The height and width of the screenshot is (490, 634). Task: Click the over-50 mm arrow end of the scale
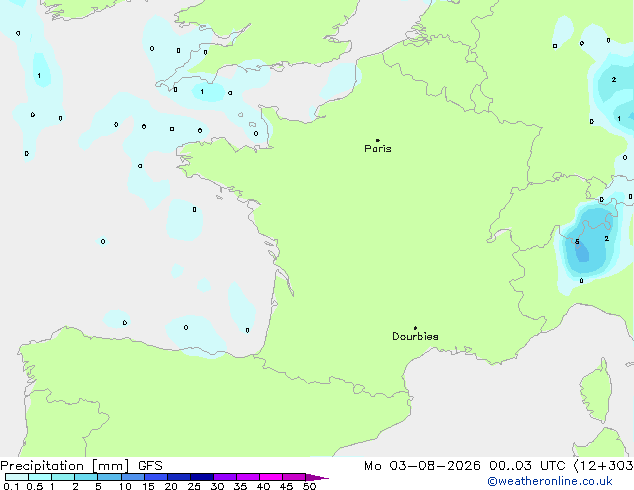click(x=317, y=477)
